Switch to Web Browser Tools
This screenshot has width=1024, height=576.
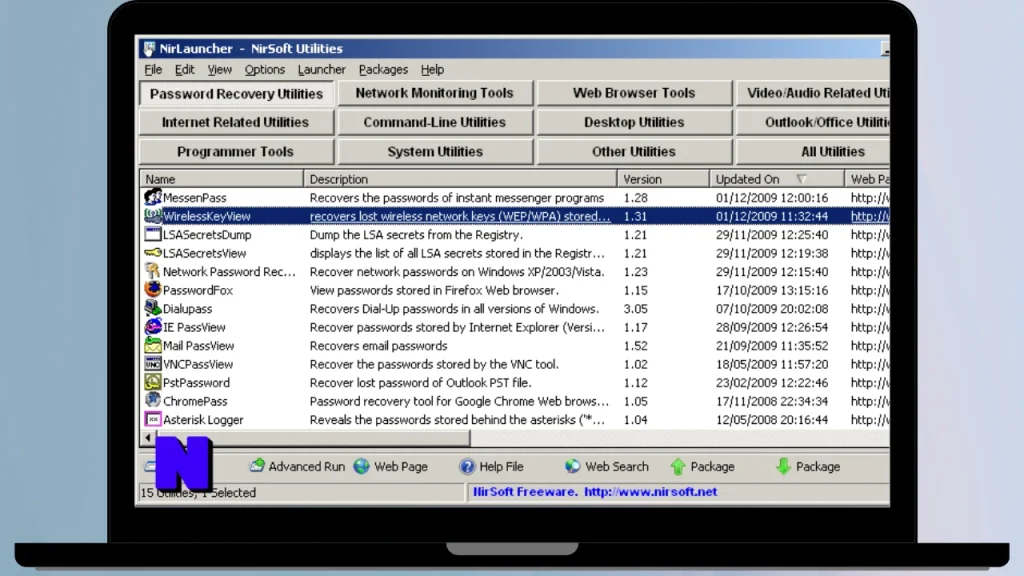(634, 93)
